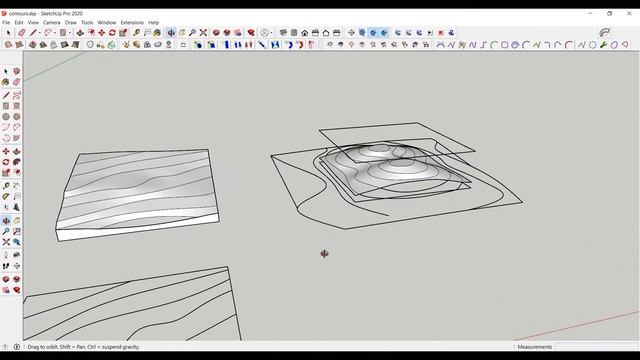
Task: Open 3D Warehouse from top toolbar
Action: click(216, 33)
